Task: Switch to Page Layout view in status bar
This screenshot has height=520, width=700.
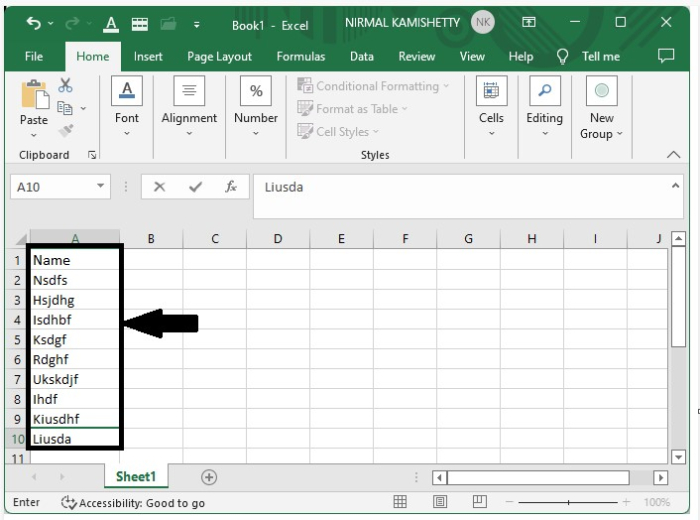Action: (x=440, y=502)
